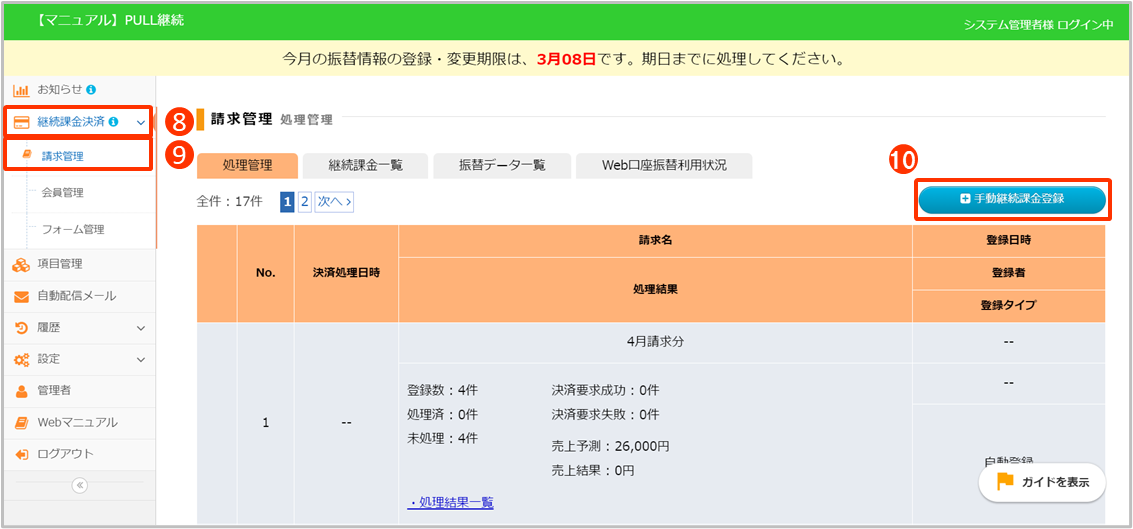Click the coins icon for 項目管理
Image resolution: width=1133 pixels, height=529 pixels.
(20, 265)
